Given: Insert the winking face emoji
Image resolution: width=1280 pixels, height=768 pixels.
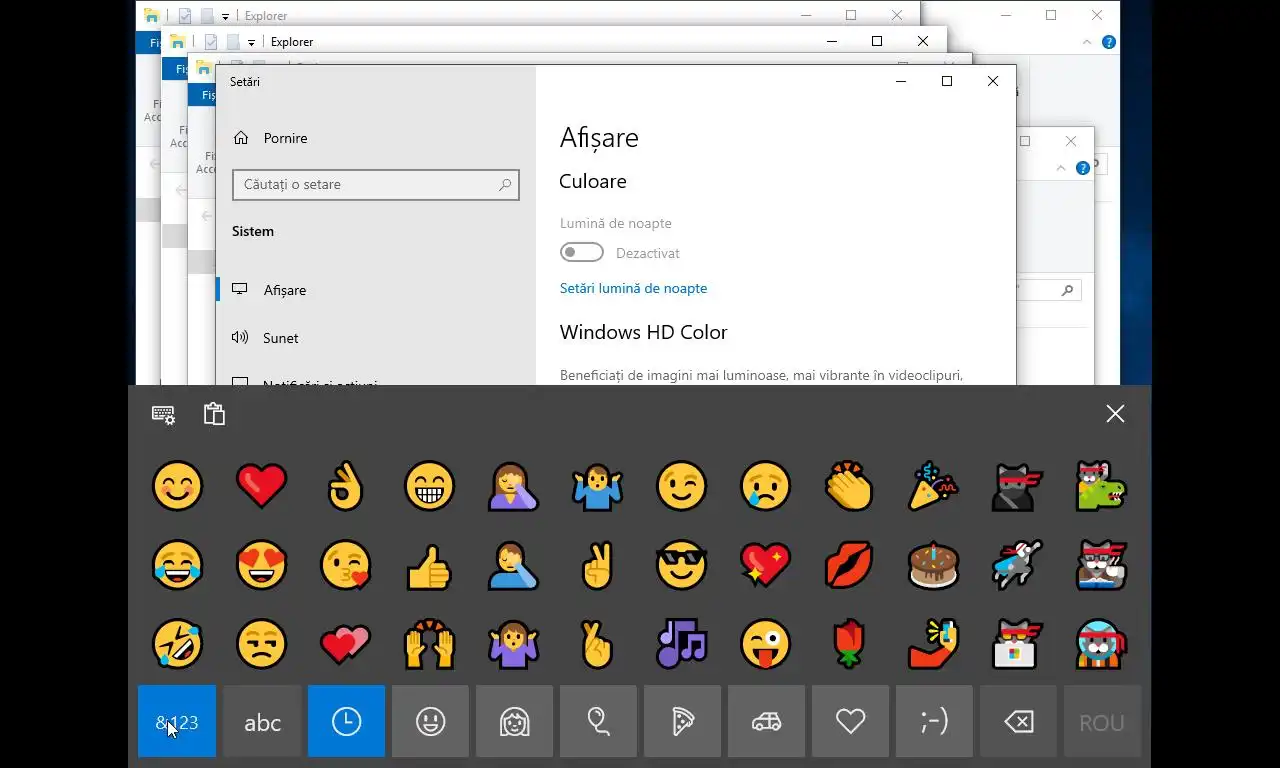Looking at the screenshot, I should point(681,487).
